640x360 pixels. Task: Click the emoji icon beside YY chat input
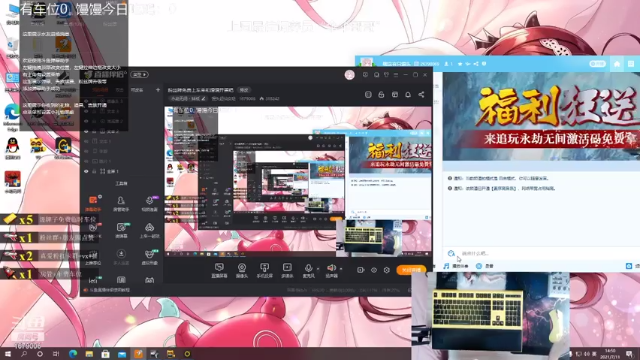tap(451, 253)
